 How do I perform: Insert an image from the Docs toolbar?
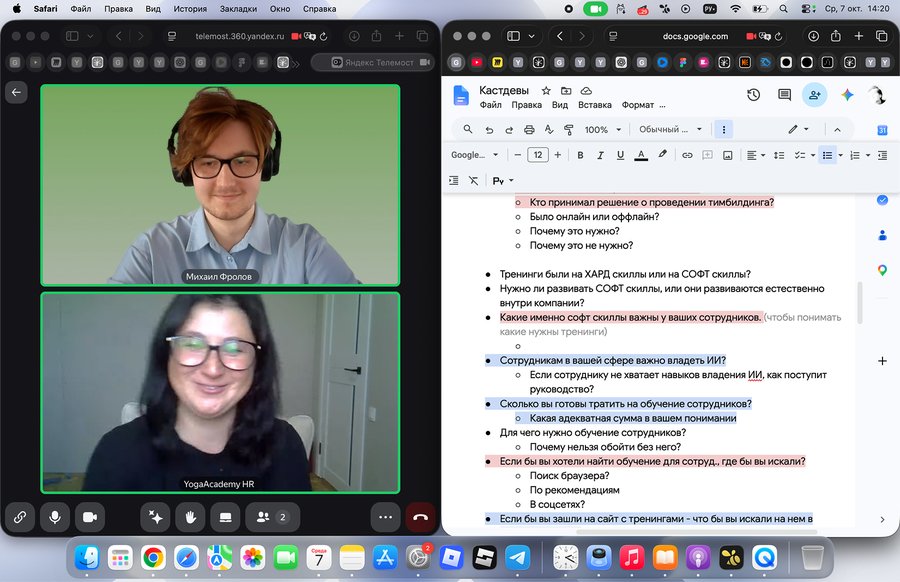(x=727, y=155)
